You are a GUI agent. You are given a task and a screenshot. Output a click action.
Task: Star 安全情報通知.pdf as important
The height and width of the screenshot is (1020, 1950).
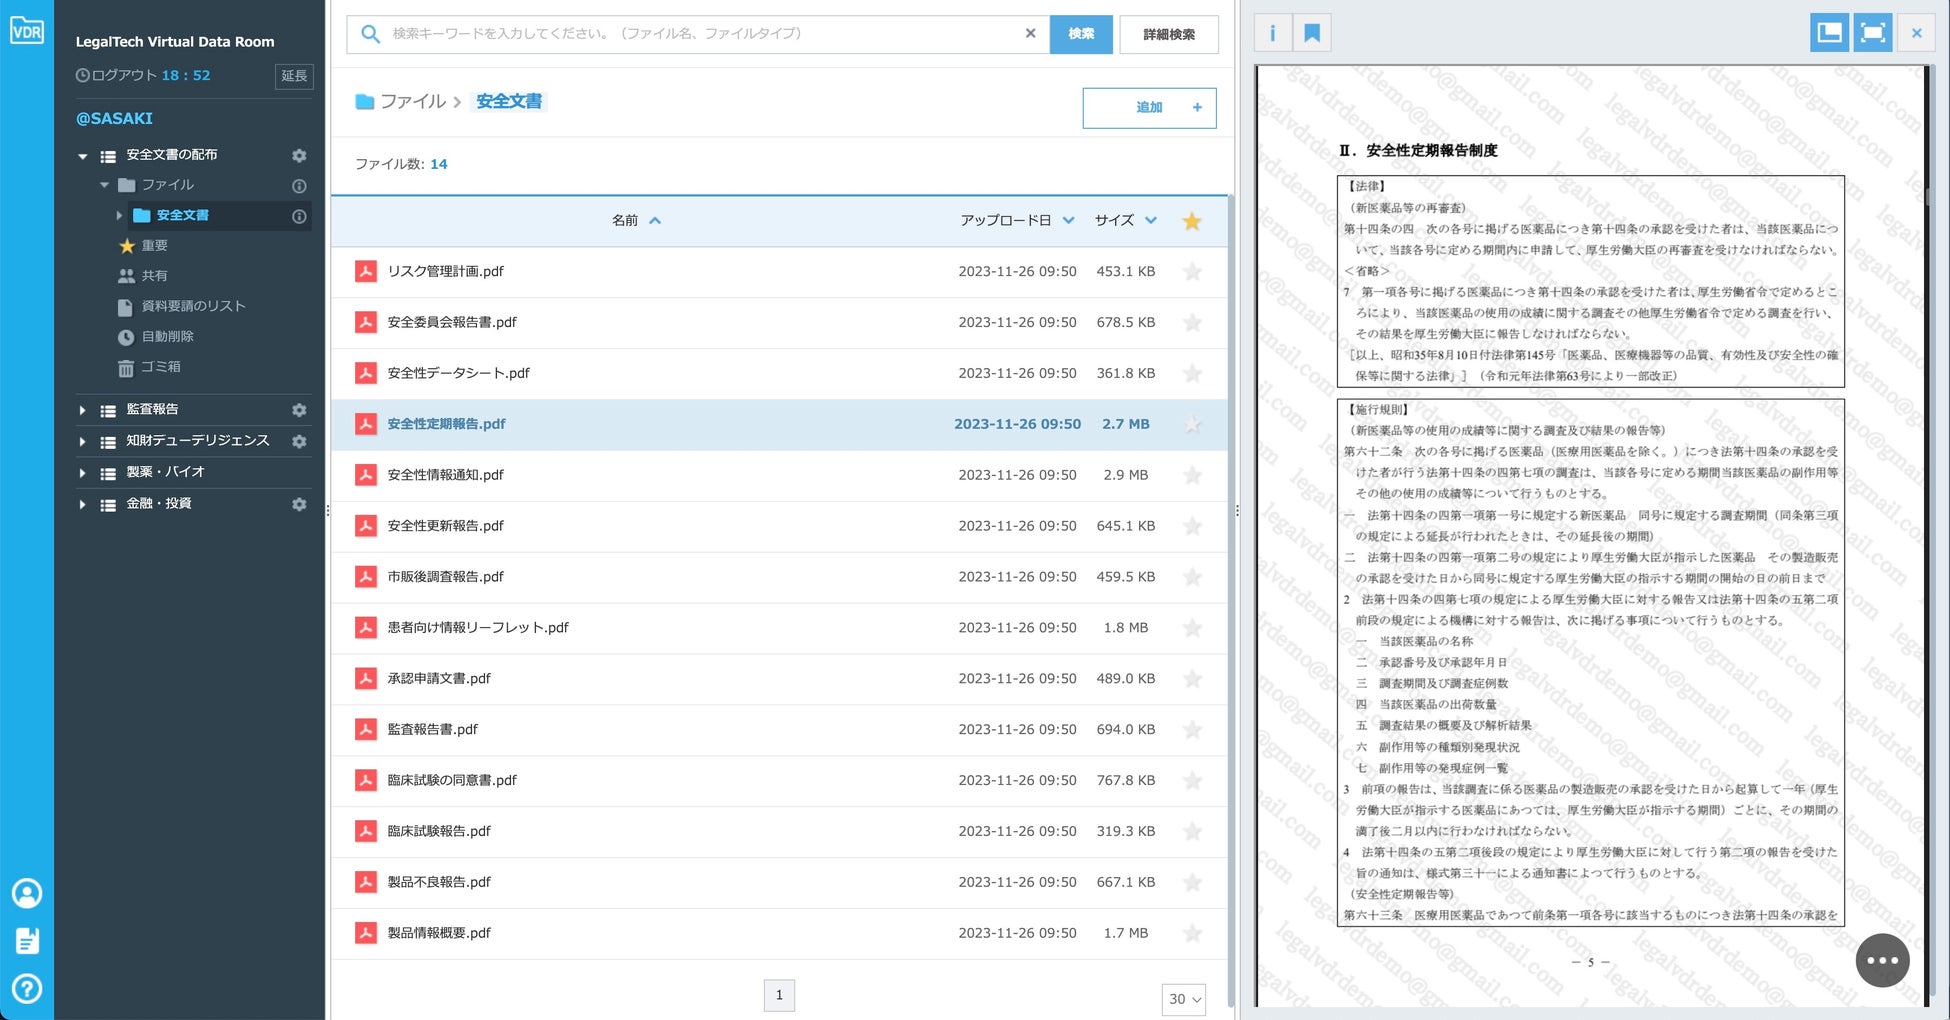(1192, 476)
